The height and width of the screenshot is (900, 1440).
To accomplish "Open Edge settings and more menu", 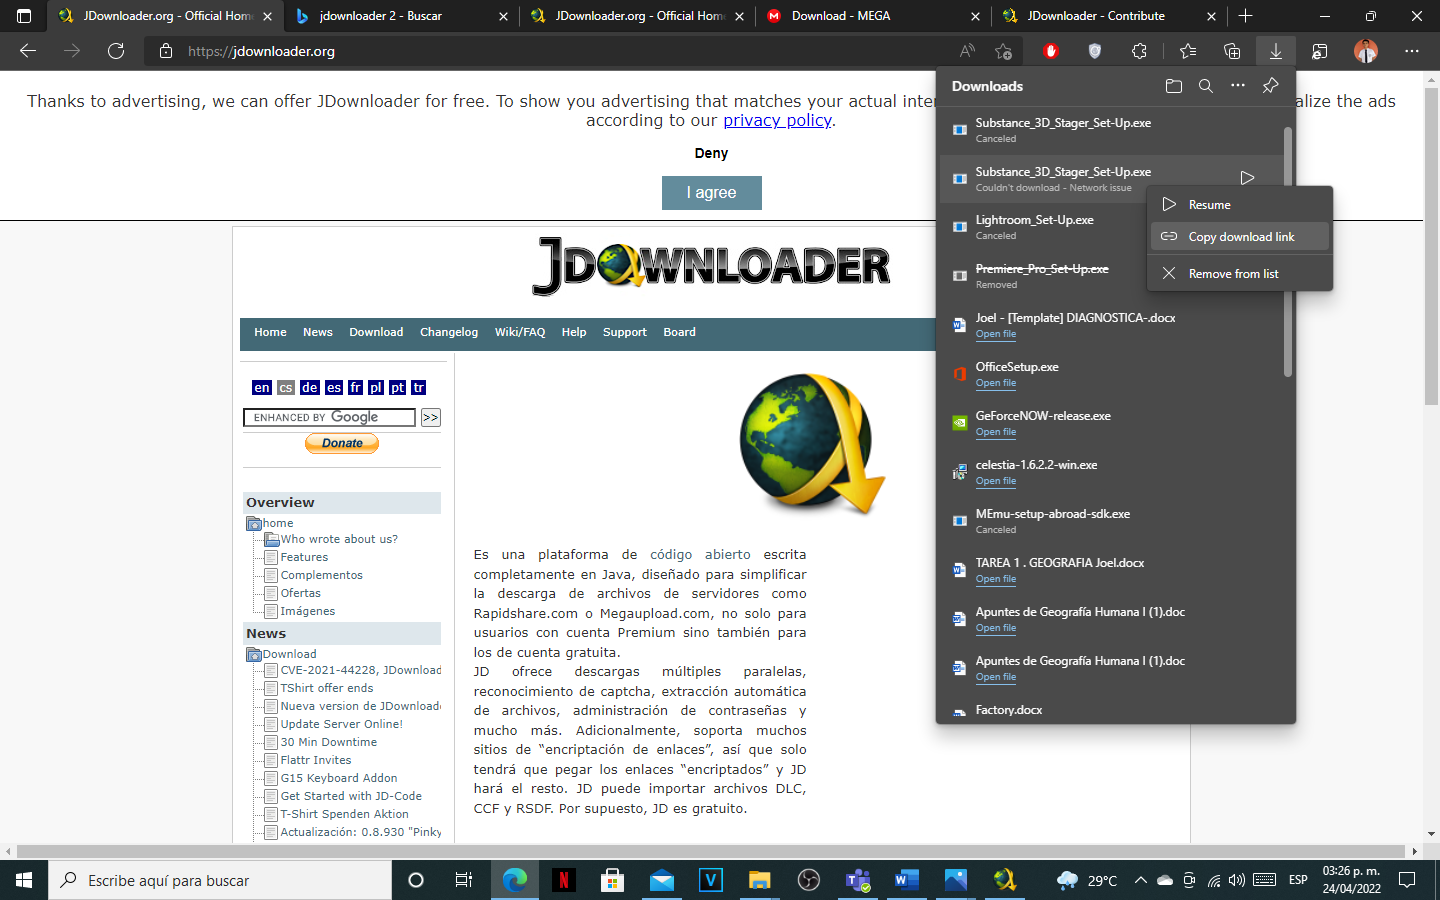I will 1412,51.
